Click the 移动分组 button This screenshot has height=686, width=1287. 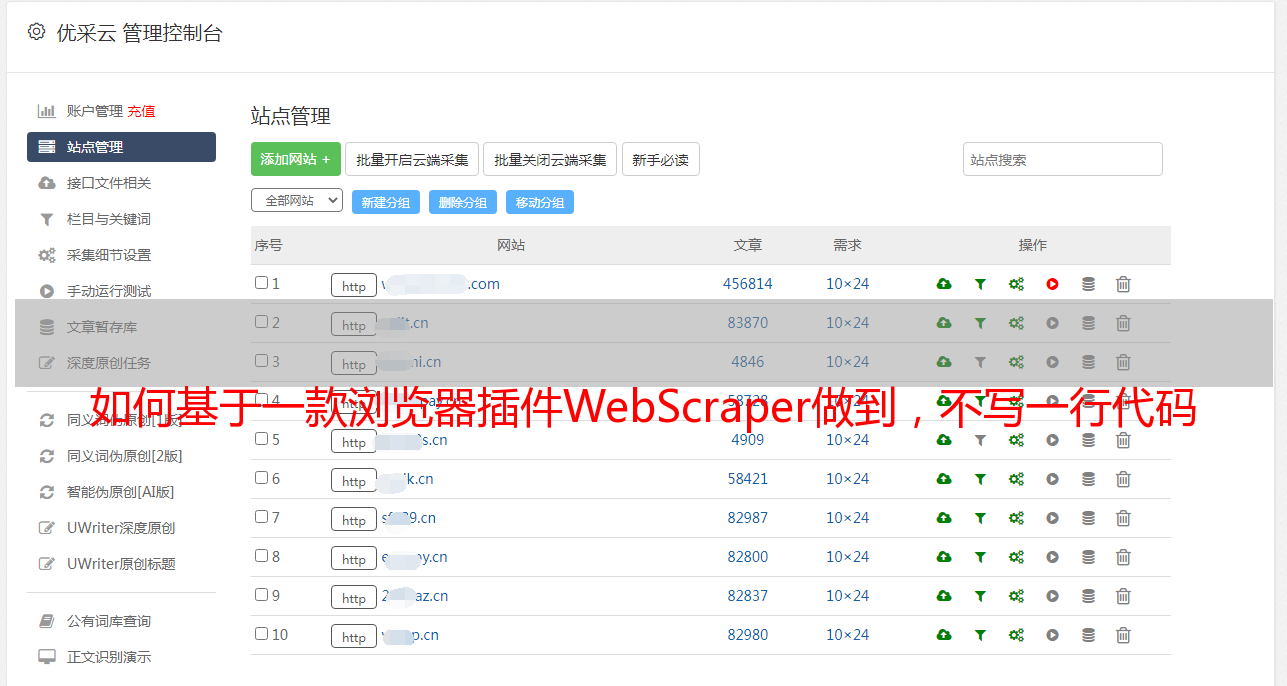pyautogui.click(x=540, y=202)
